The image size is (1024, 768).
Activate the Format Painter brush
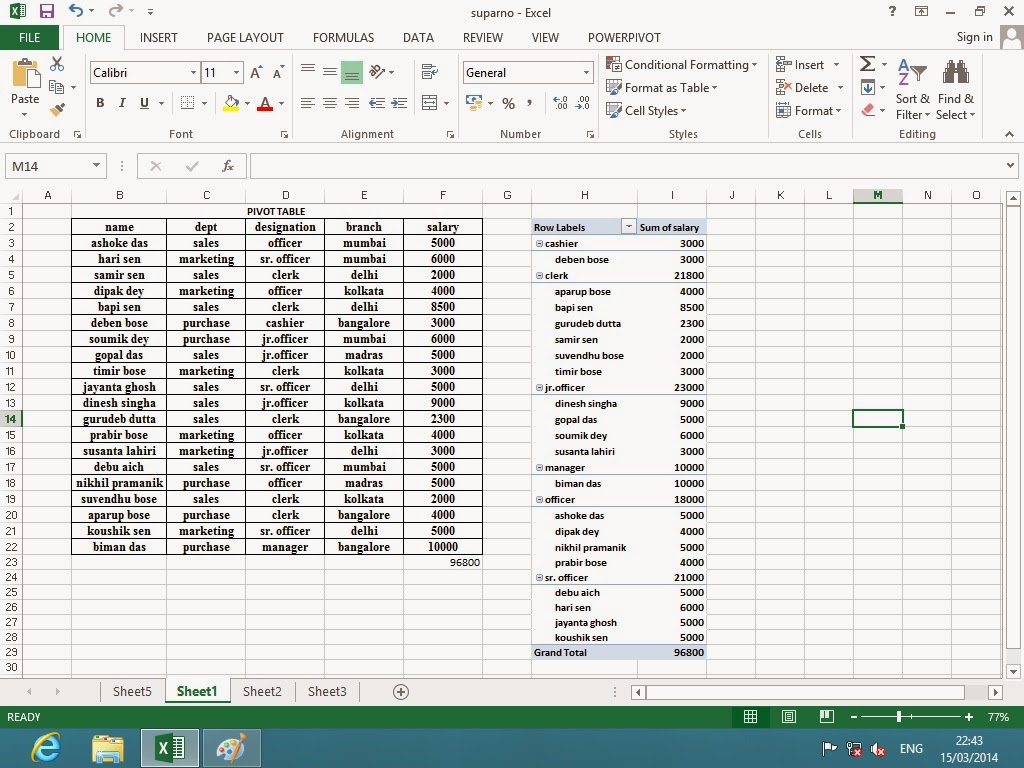coord(57,110)
